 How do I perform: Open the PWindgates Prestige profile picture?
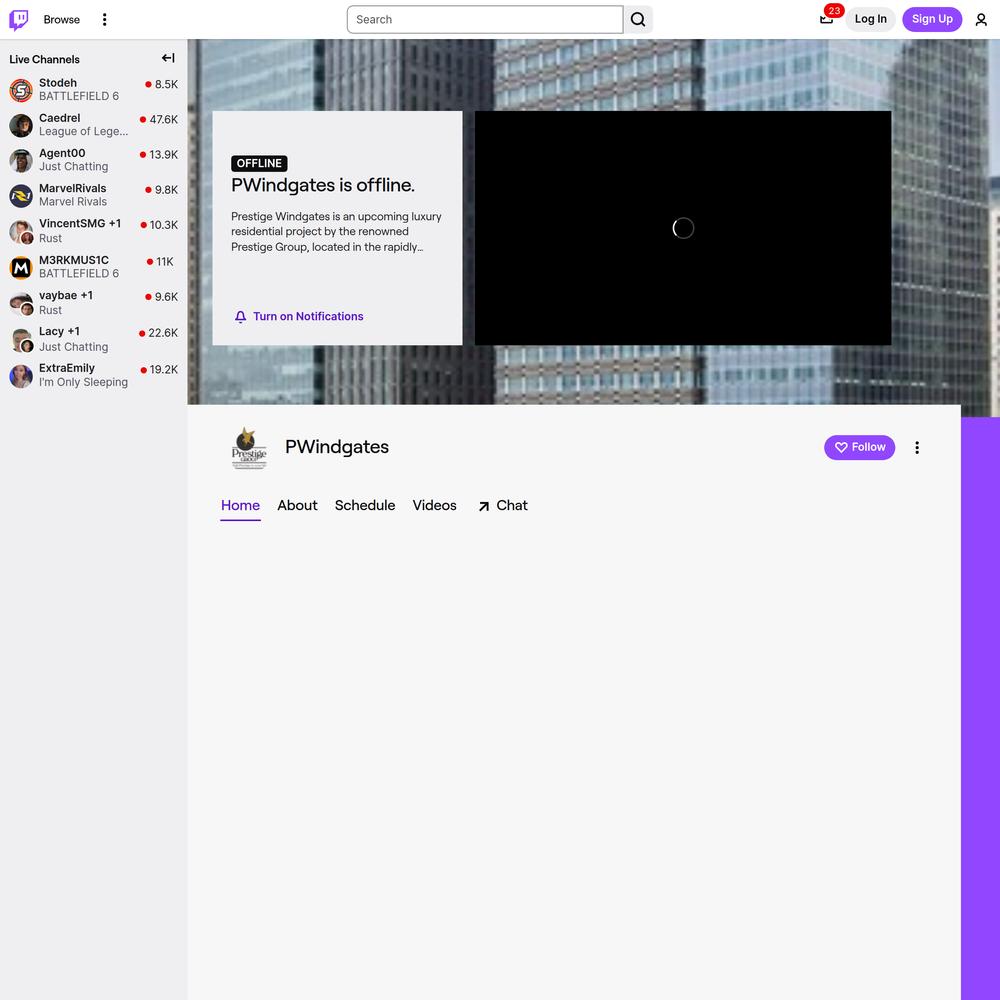pos(249,448)
